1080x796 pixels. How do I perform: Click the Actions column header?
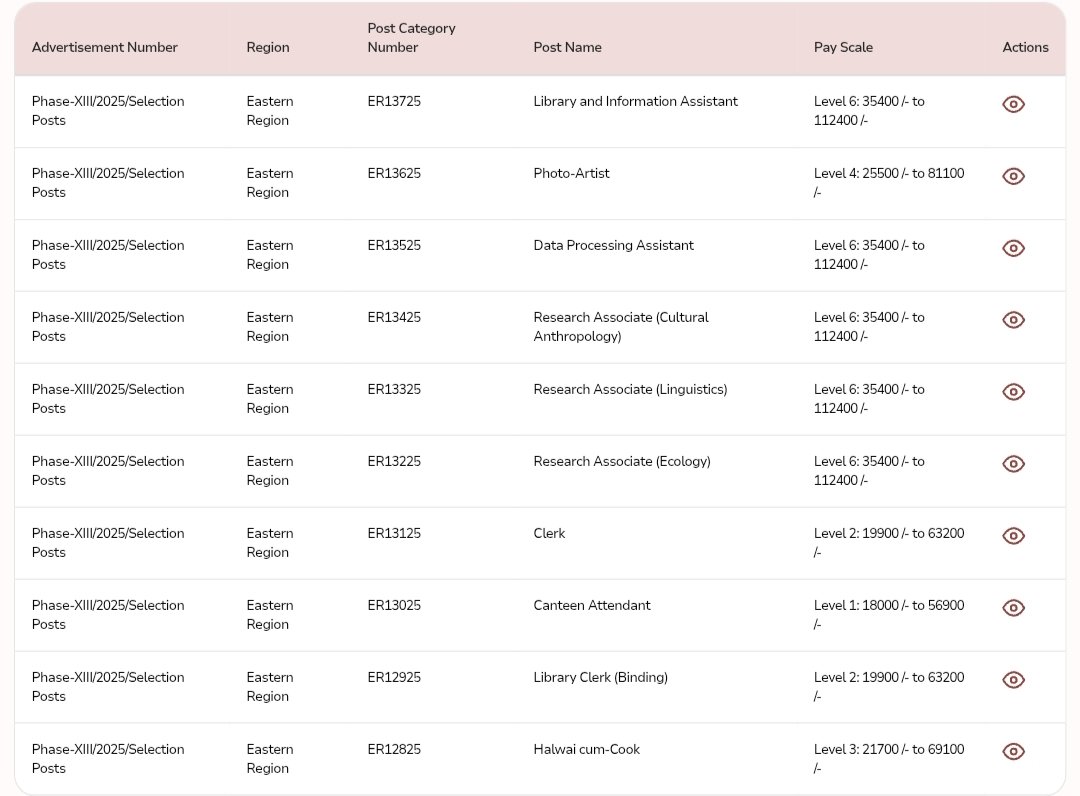(x=1025, y=47)
